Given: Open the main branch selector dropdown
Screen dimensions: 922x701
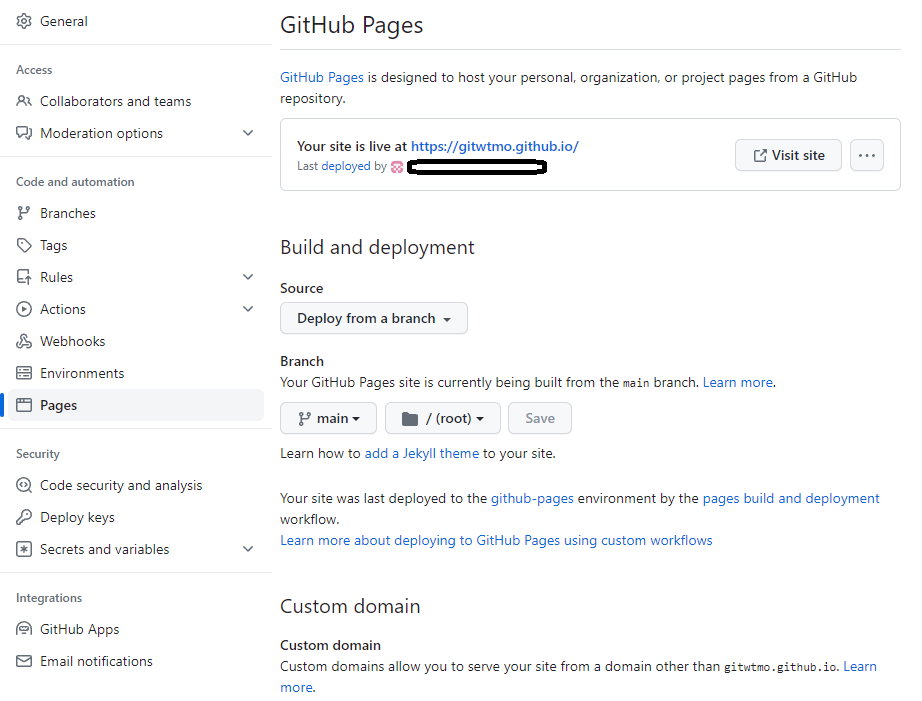Looking at the screenshot, I should pos(328,418).
